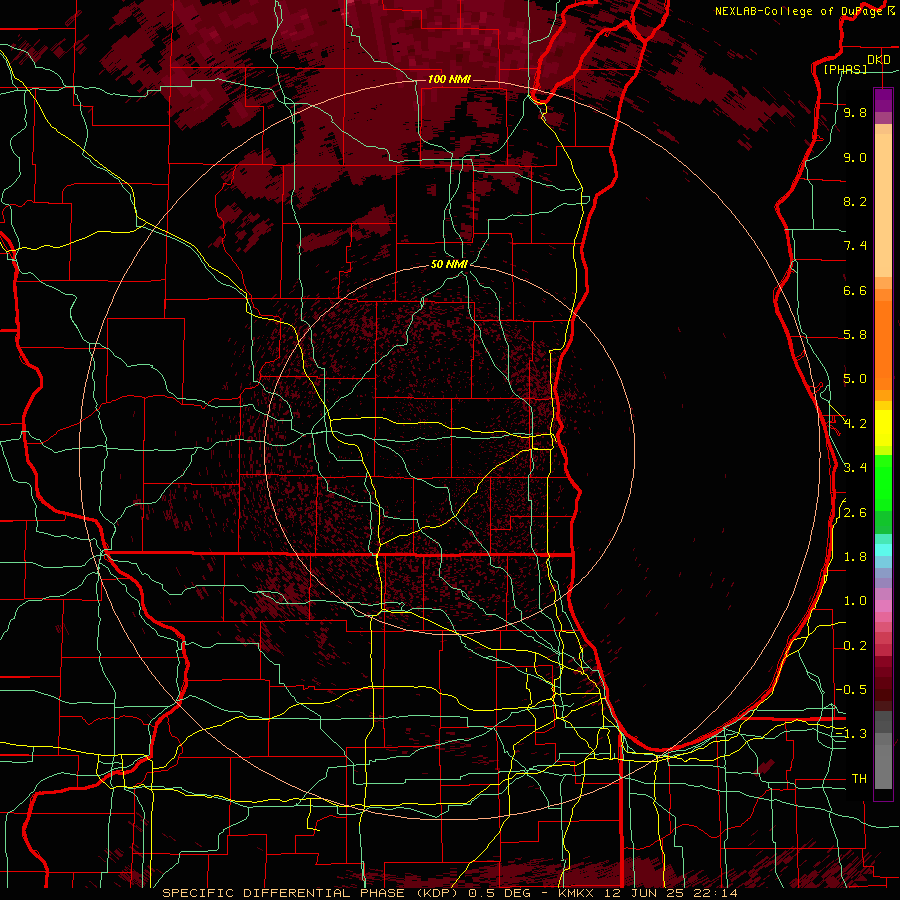Click the NEXLAB-College of DuPage title text

799,11
